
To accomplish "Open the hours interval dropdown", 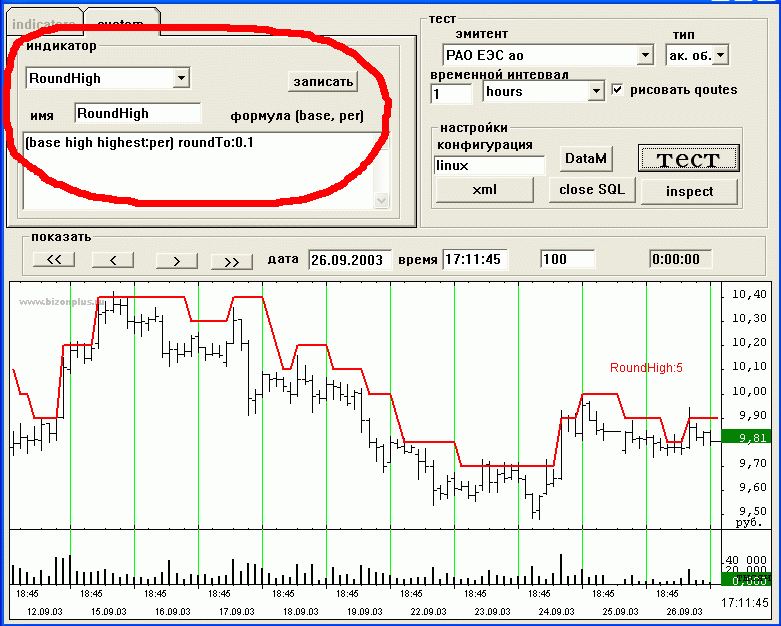I will [596, 92].
